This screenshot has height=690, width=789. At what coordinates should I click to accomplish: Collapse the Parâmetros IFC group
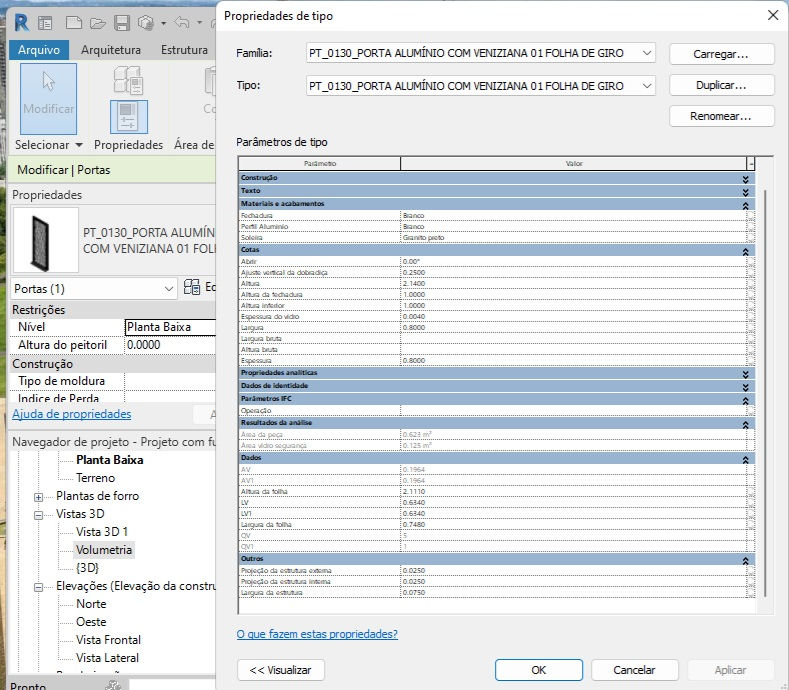pos(745,400)
